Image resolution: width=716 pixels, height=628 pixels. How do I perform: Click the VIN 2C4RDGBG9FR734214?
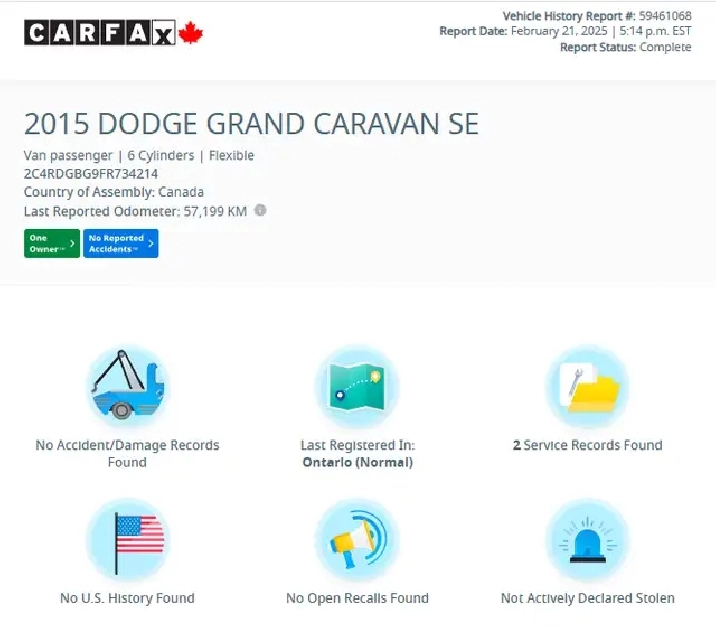tap(91, 174)
